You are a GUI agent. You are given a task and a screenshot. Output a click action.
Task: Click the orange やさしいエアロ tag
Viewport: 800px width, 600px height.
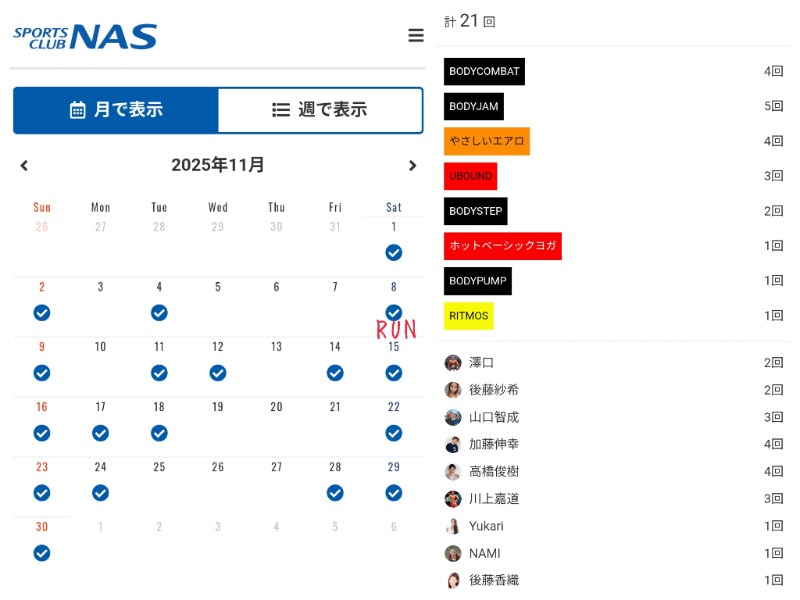tap(487, 141)
